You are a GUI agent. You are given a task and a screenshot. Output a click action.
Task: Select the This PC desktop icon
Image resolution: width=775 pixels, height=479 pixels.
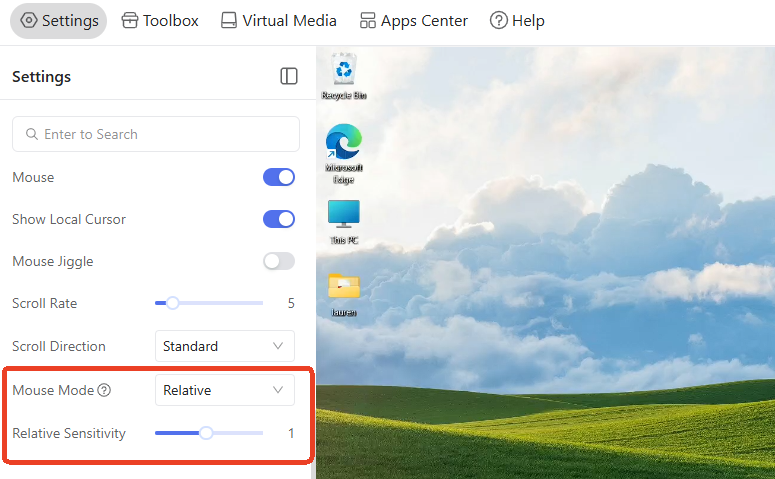point(344,222)
